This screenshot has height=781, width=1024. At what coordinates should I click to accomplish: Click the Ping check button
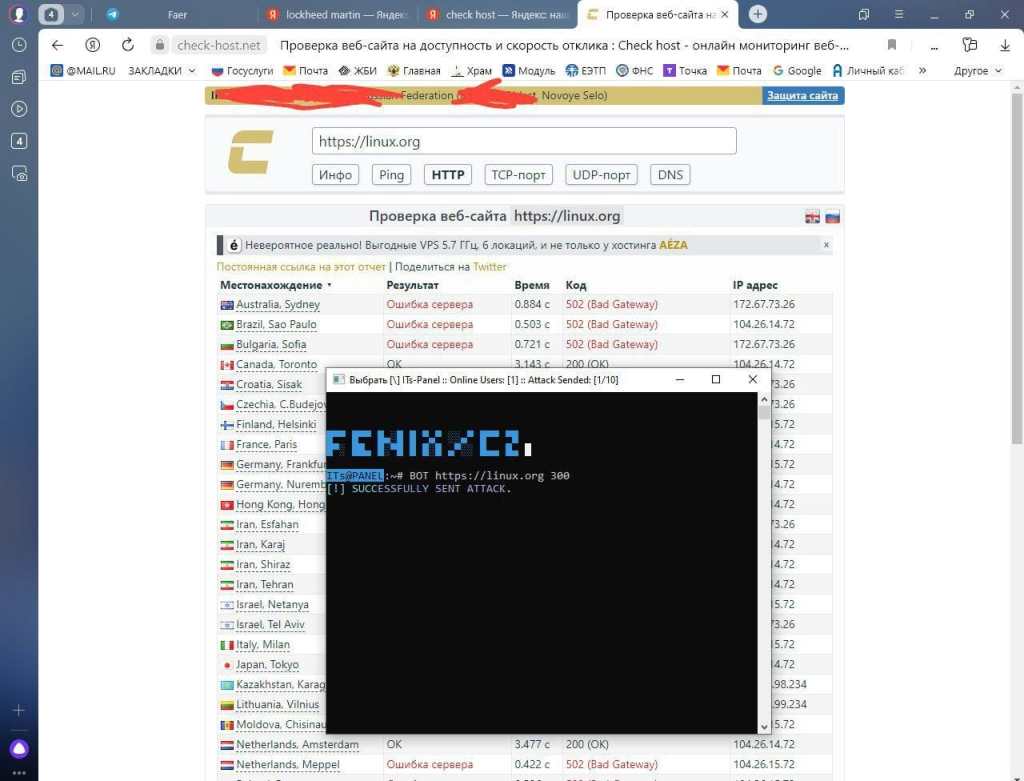(391, 175)
